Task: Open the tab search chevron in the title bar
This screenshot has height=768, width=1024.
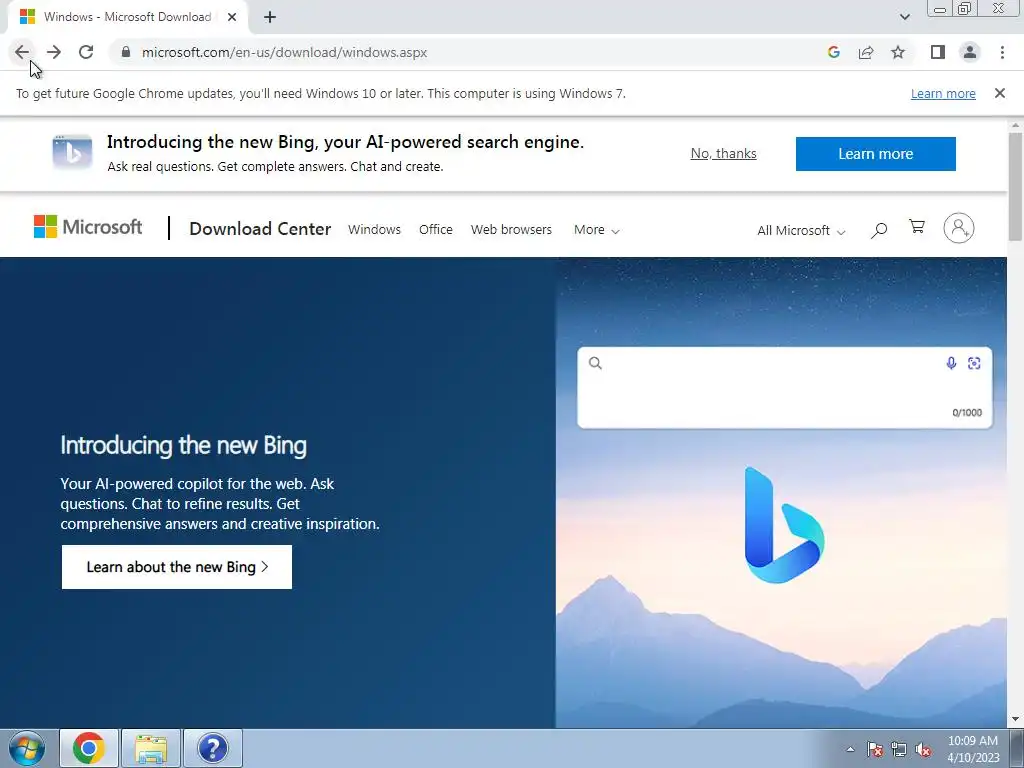Action: click(x=904, y=17)
